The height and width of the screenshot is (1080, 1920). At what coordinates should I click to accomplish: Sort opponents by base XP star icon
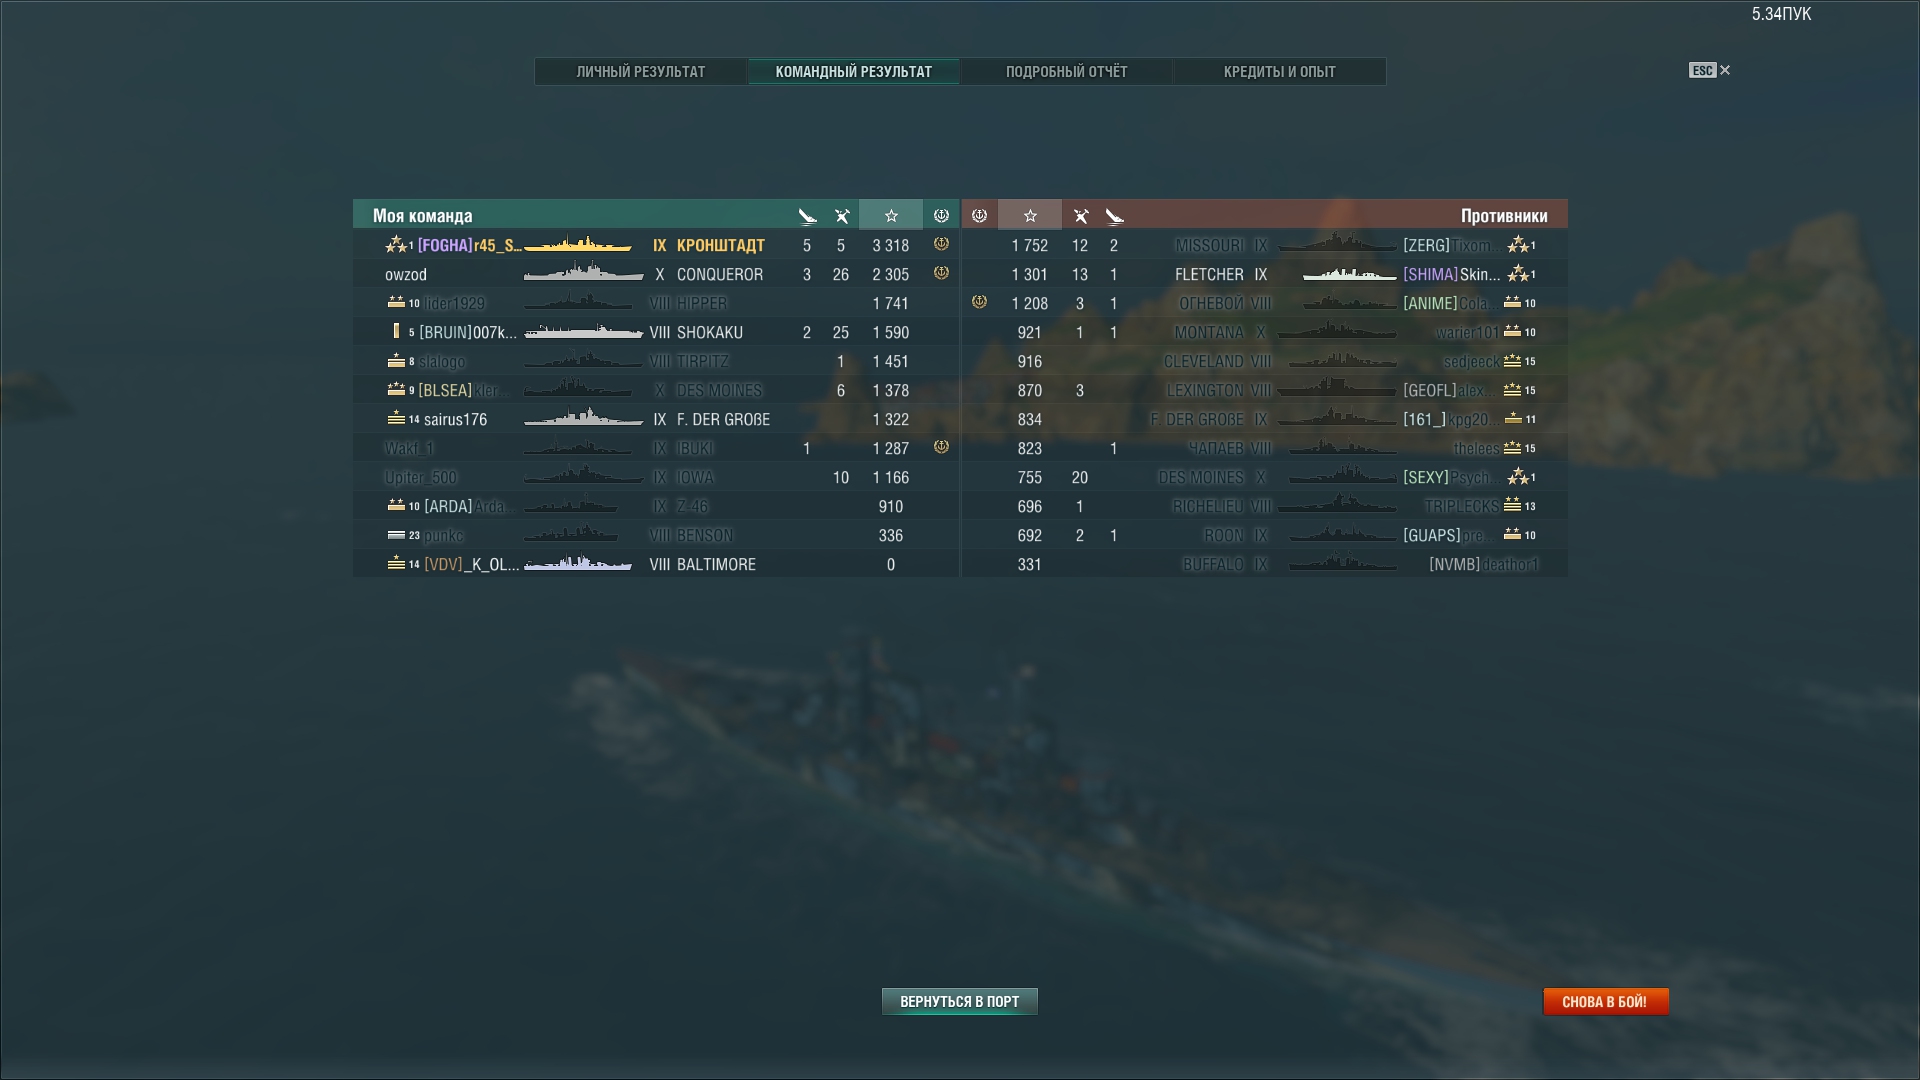click(1030, 215)
